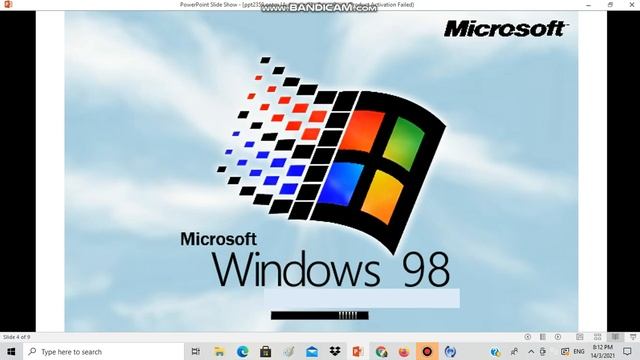This screenshot has height=360, width=640.
Task: Open Google Chrome from the taskbar
Action: 381,351
